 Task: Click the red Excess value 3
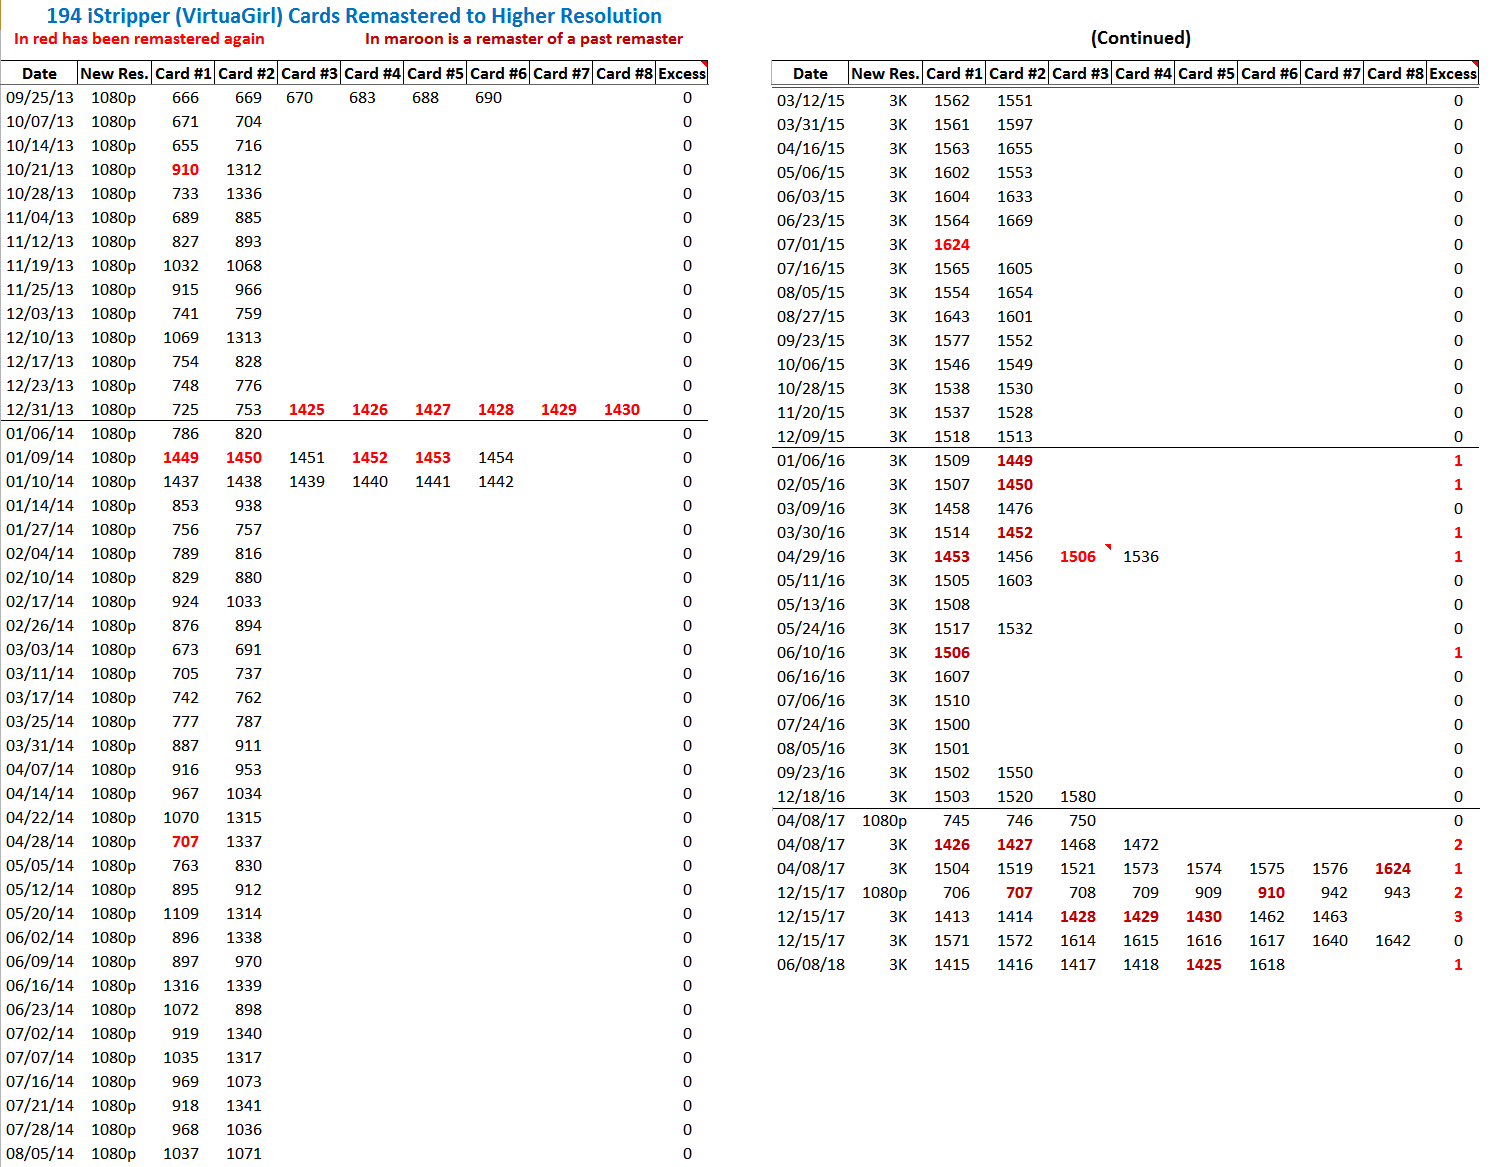(1458, 917)
